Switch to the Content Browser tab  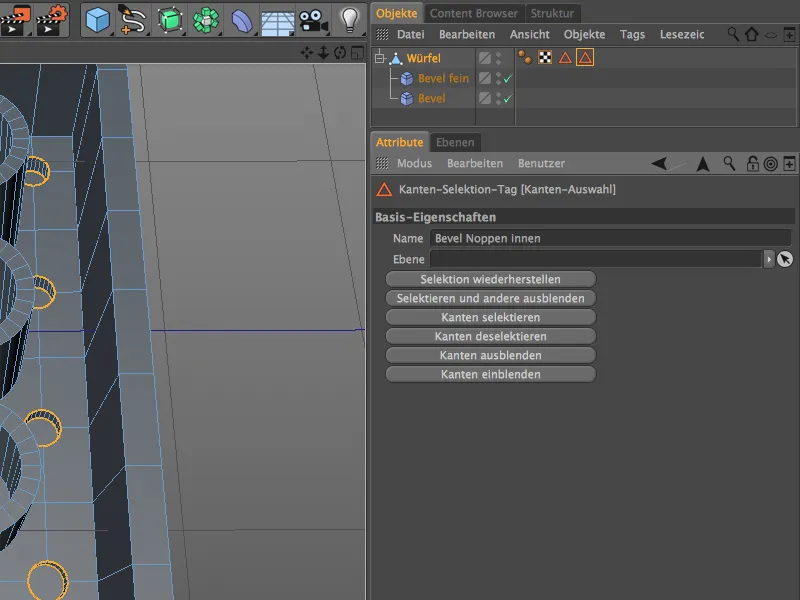point(473,13)
